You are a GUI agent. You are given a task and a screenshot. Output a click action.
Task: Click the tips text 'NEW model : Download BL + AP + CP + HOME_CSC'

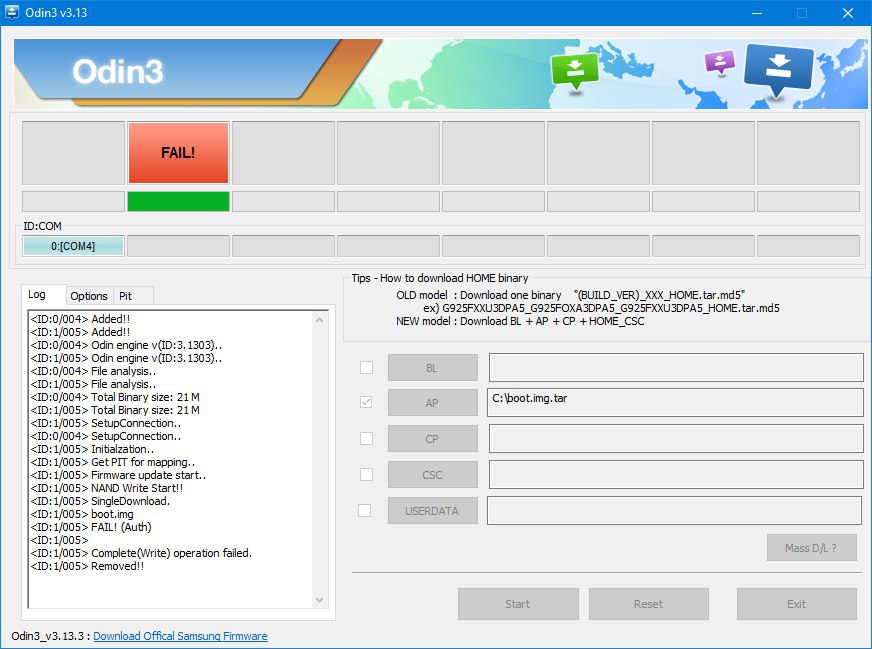click(520, 321)
